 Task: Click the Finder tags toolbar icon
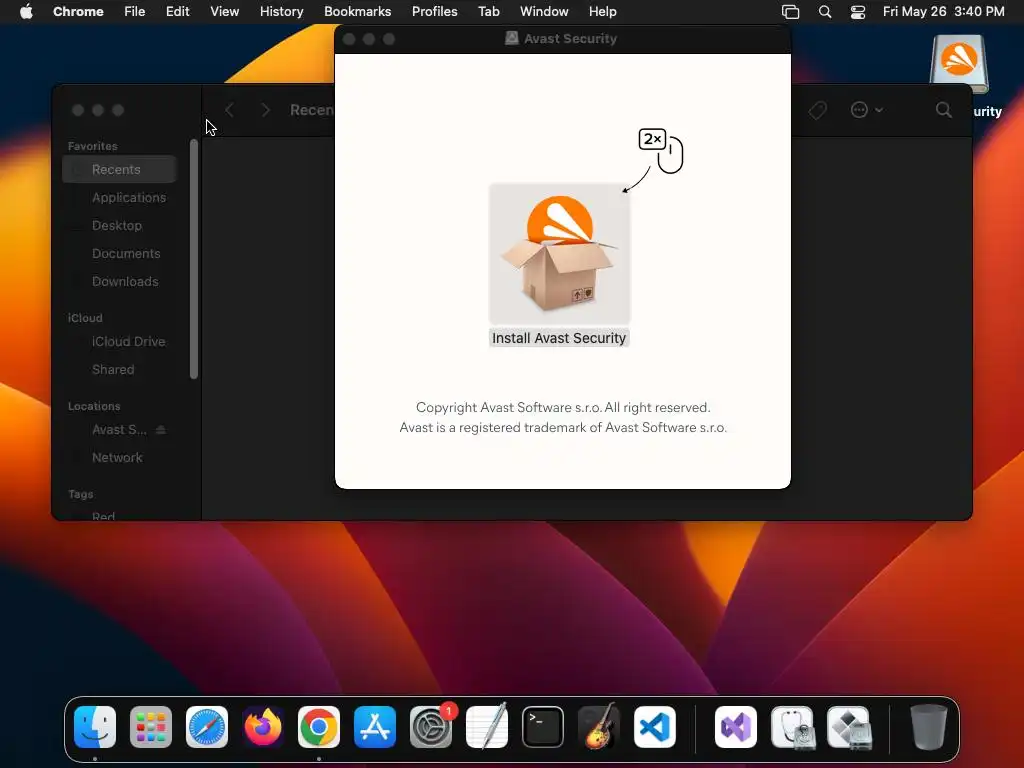(x=817, y=110)
